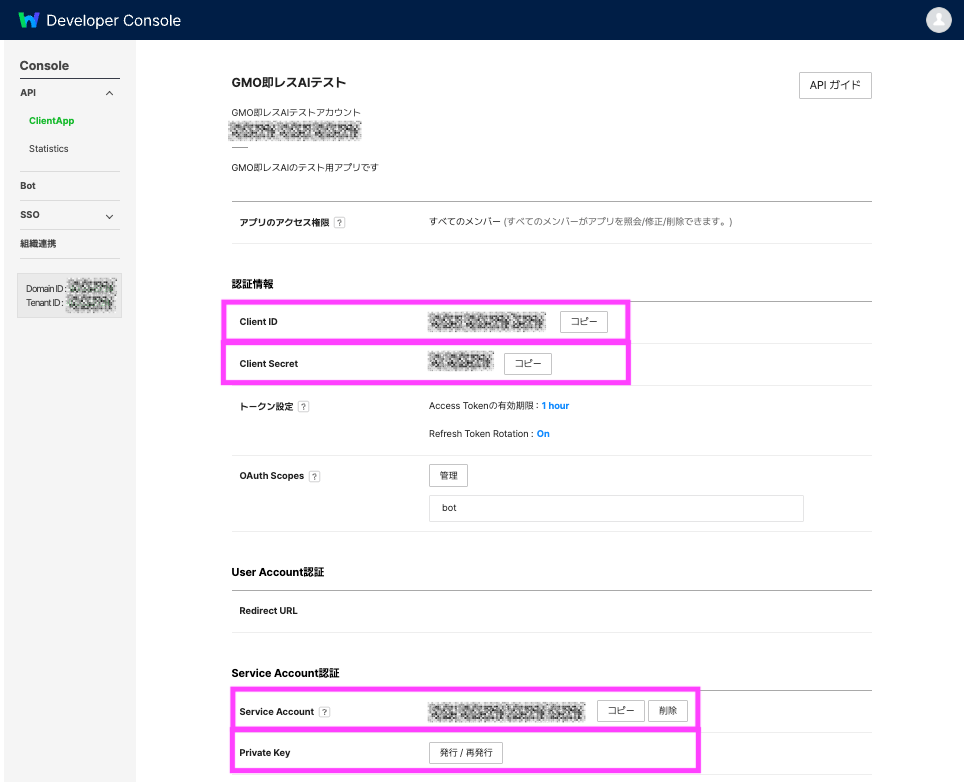Image resolution: width=964 pixels, height=782 pixels.
Task: Click the API ガイド button
Action: pyautogui.click(x=834, y=86)
